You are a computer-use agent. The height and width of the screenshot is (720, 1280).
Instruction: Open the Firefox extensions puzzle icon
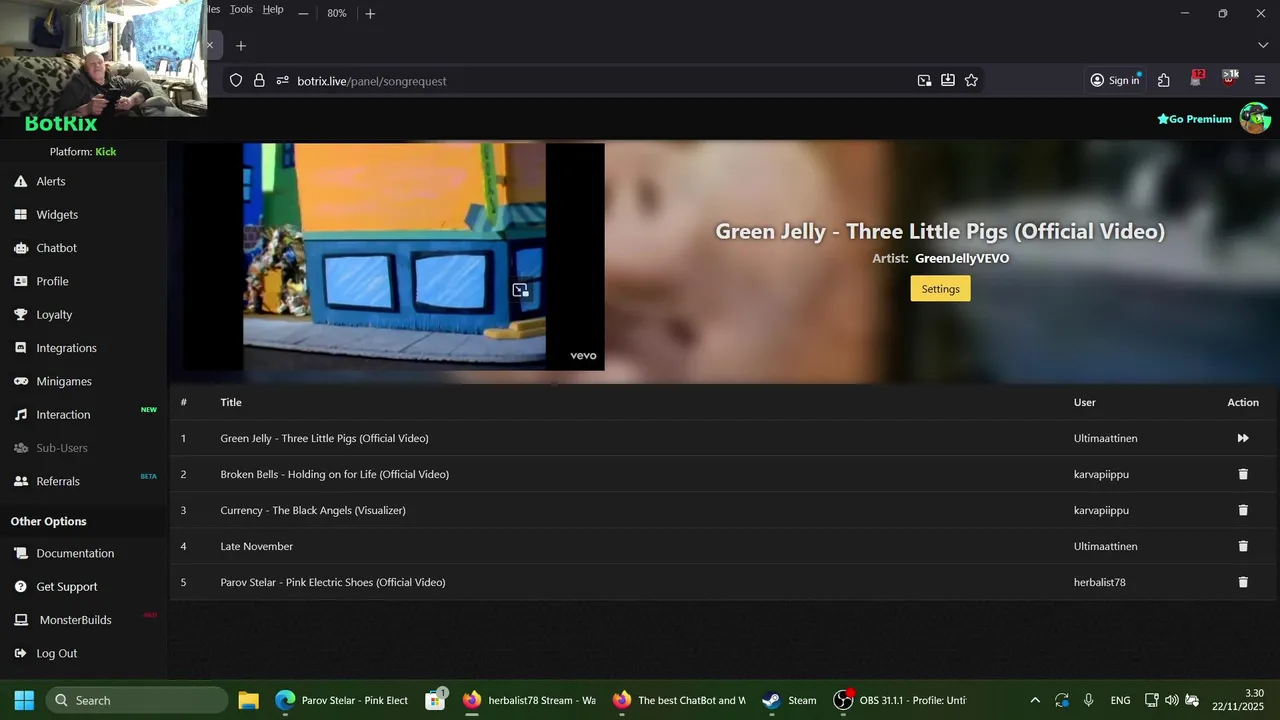click(x=1164, y=80)
